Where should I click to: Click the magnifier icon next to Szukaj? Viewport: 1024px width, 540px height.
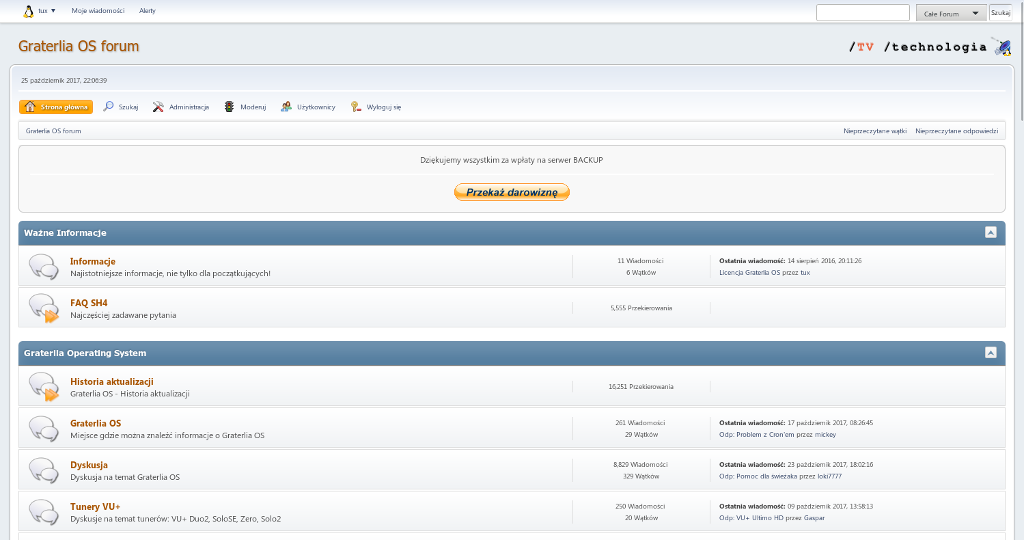[x=108, y=106]
